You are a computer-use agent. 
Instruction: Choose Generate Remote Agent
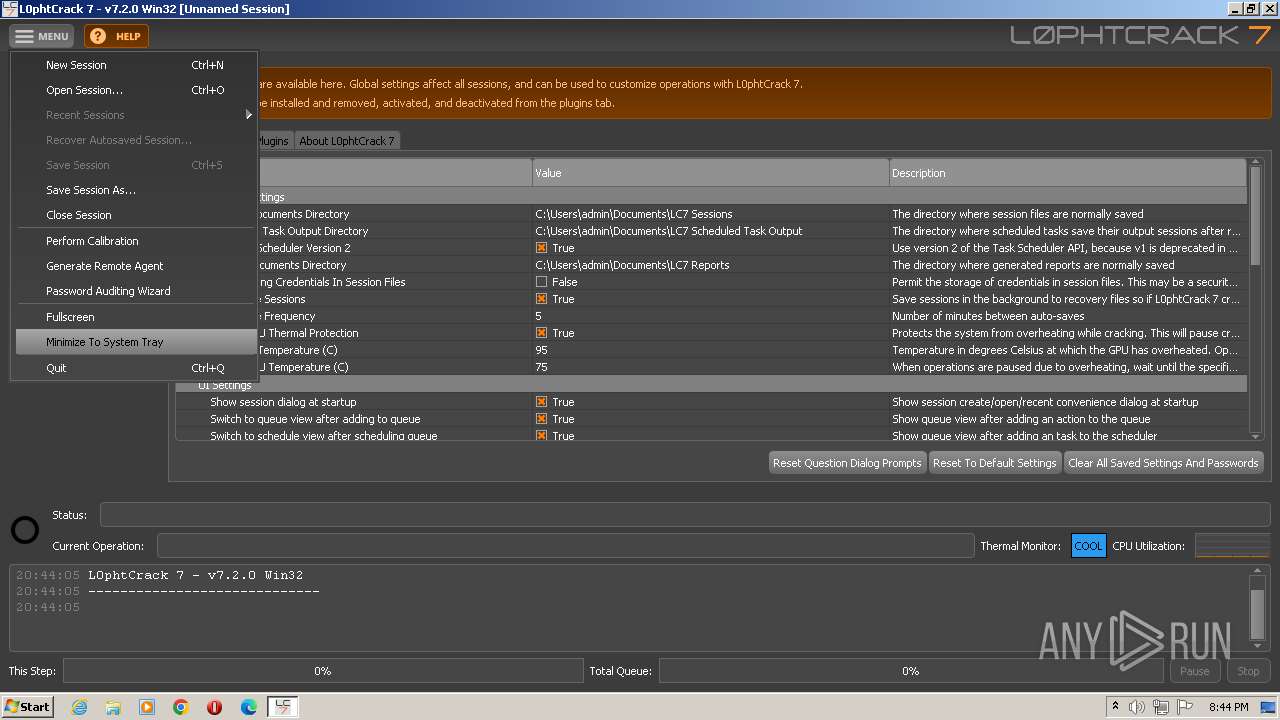pyautogui.click(x=136, y=266)
